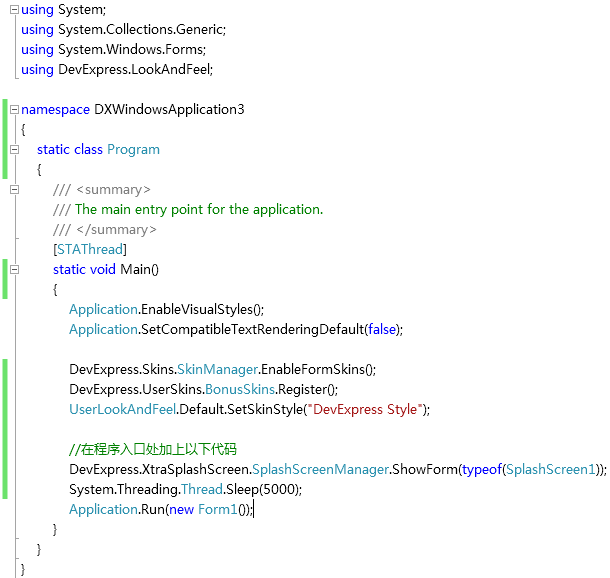Click the 'static void' keywords

pyautogui.click(x=84, y=270)
